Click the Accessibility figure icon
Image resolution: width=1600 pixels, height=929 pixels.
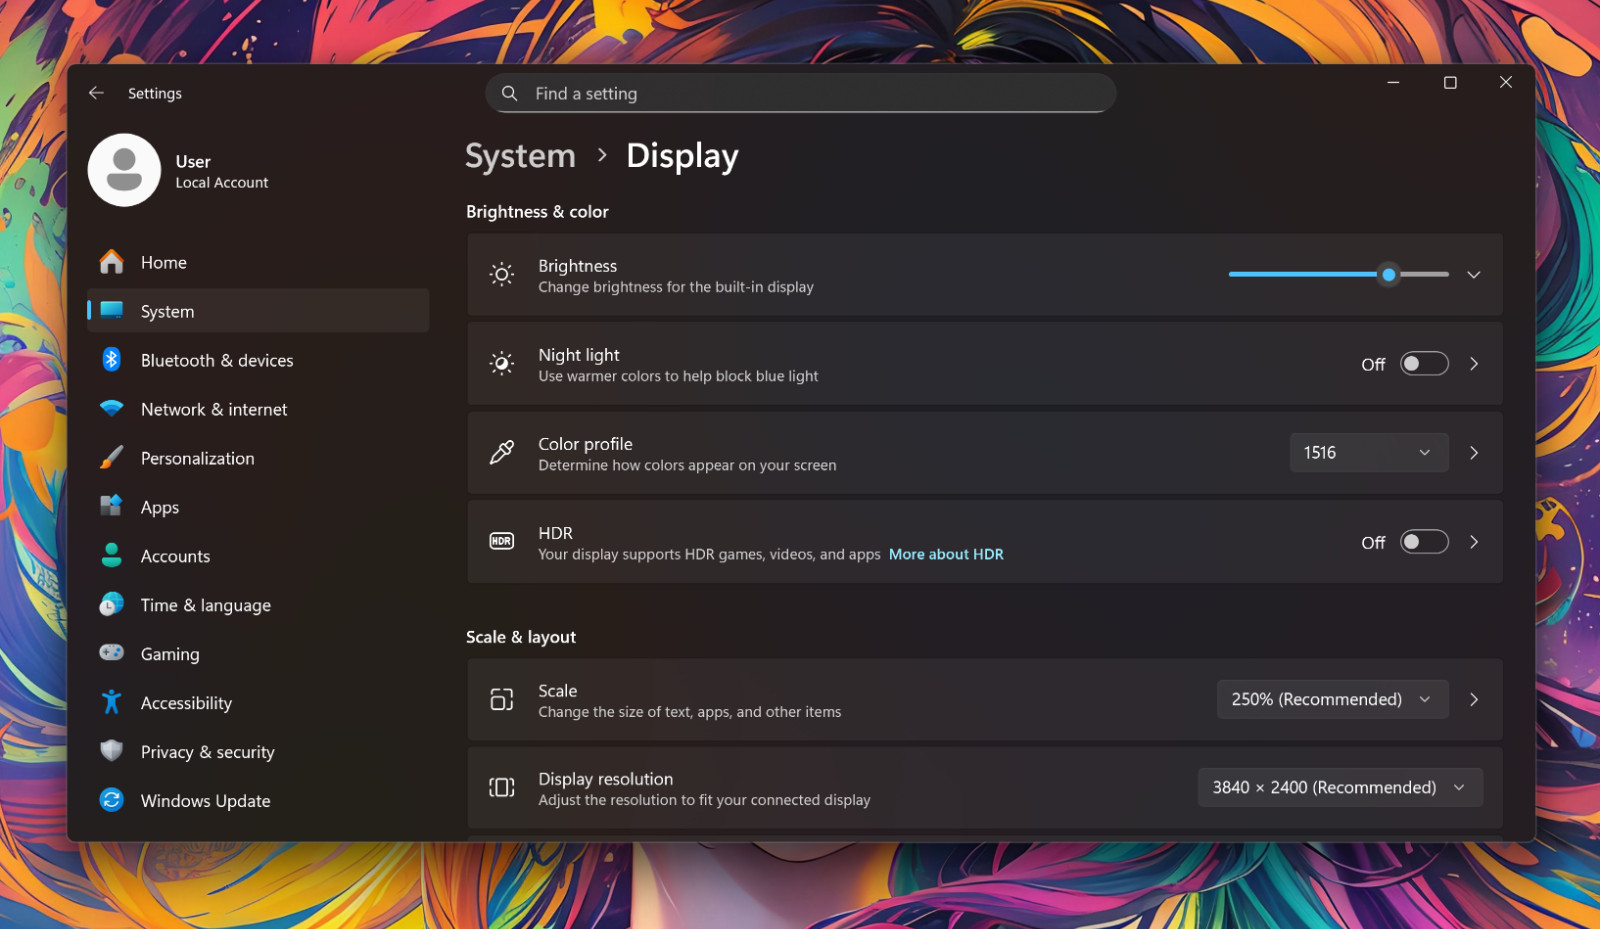[112, 702]
